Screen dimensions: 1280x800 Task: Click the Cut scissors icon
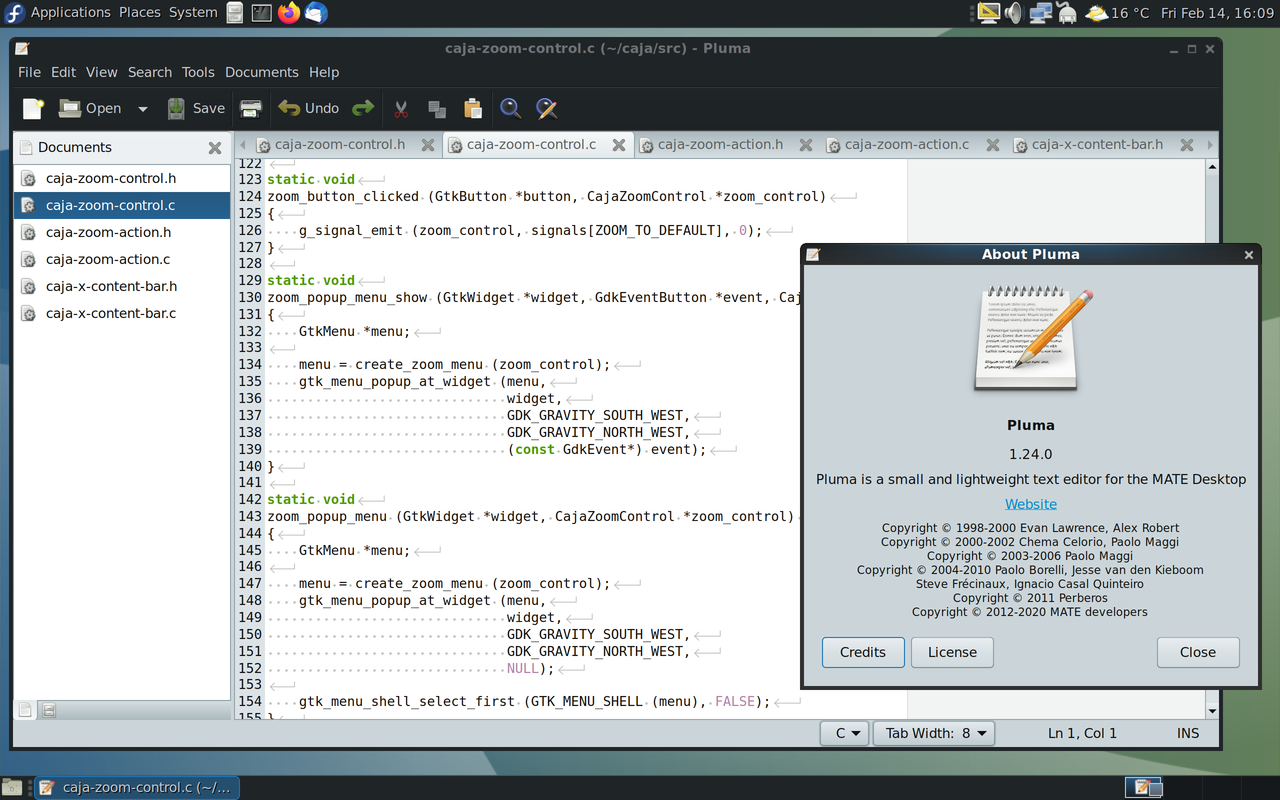pos(401,109)
